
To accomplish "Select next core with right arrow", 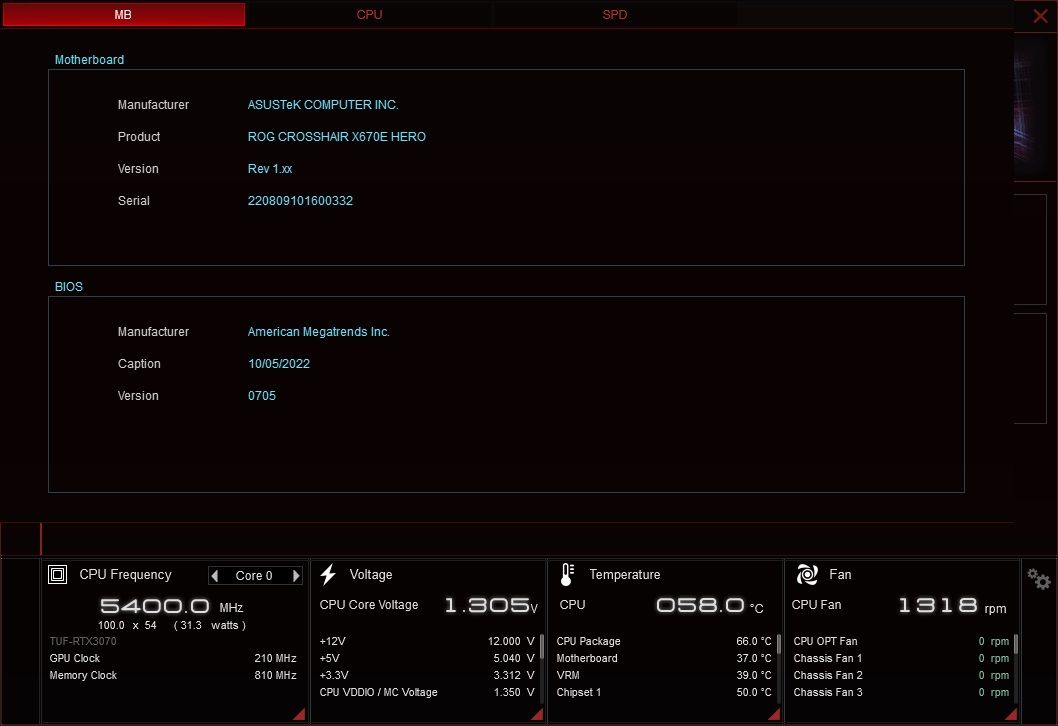I will pos(296,576).
